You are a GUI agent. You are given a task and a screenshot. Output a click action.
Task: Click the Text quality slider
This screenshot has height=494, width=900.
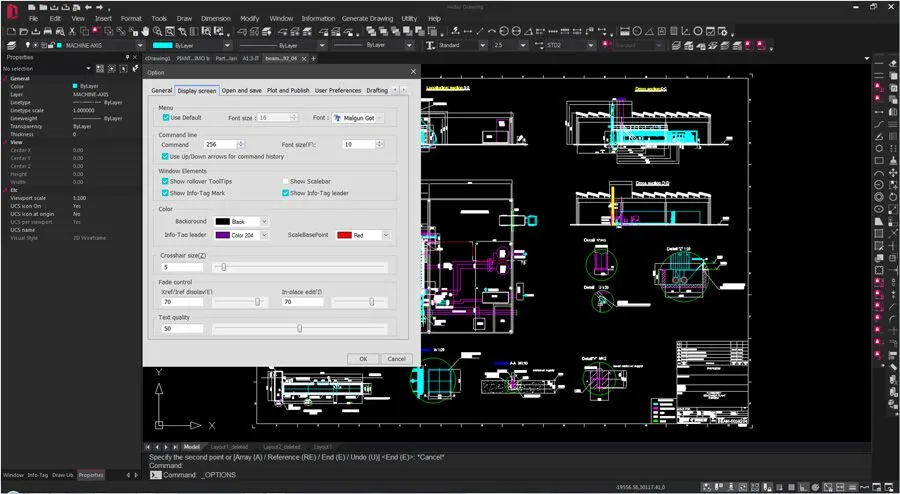coord(300,328)
